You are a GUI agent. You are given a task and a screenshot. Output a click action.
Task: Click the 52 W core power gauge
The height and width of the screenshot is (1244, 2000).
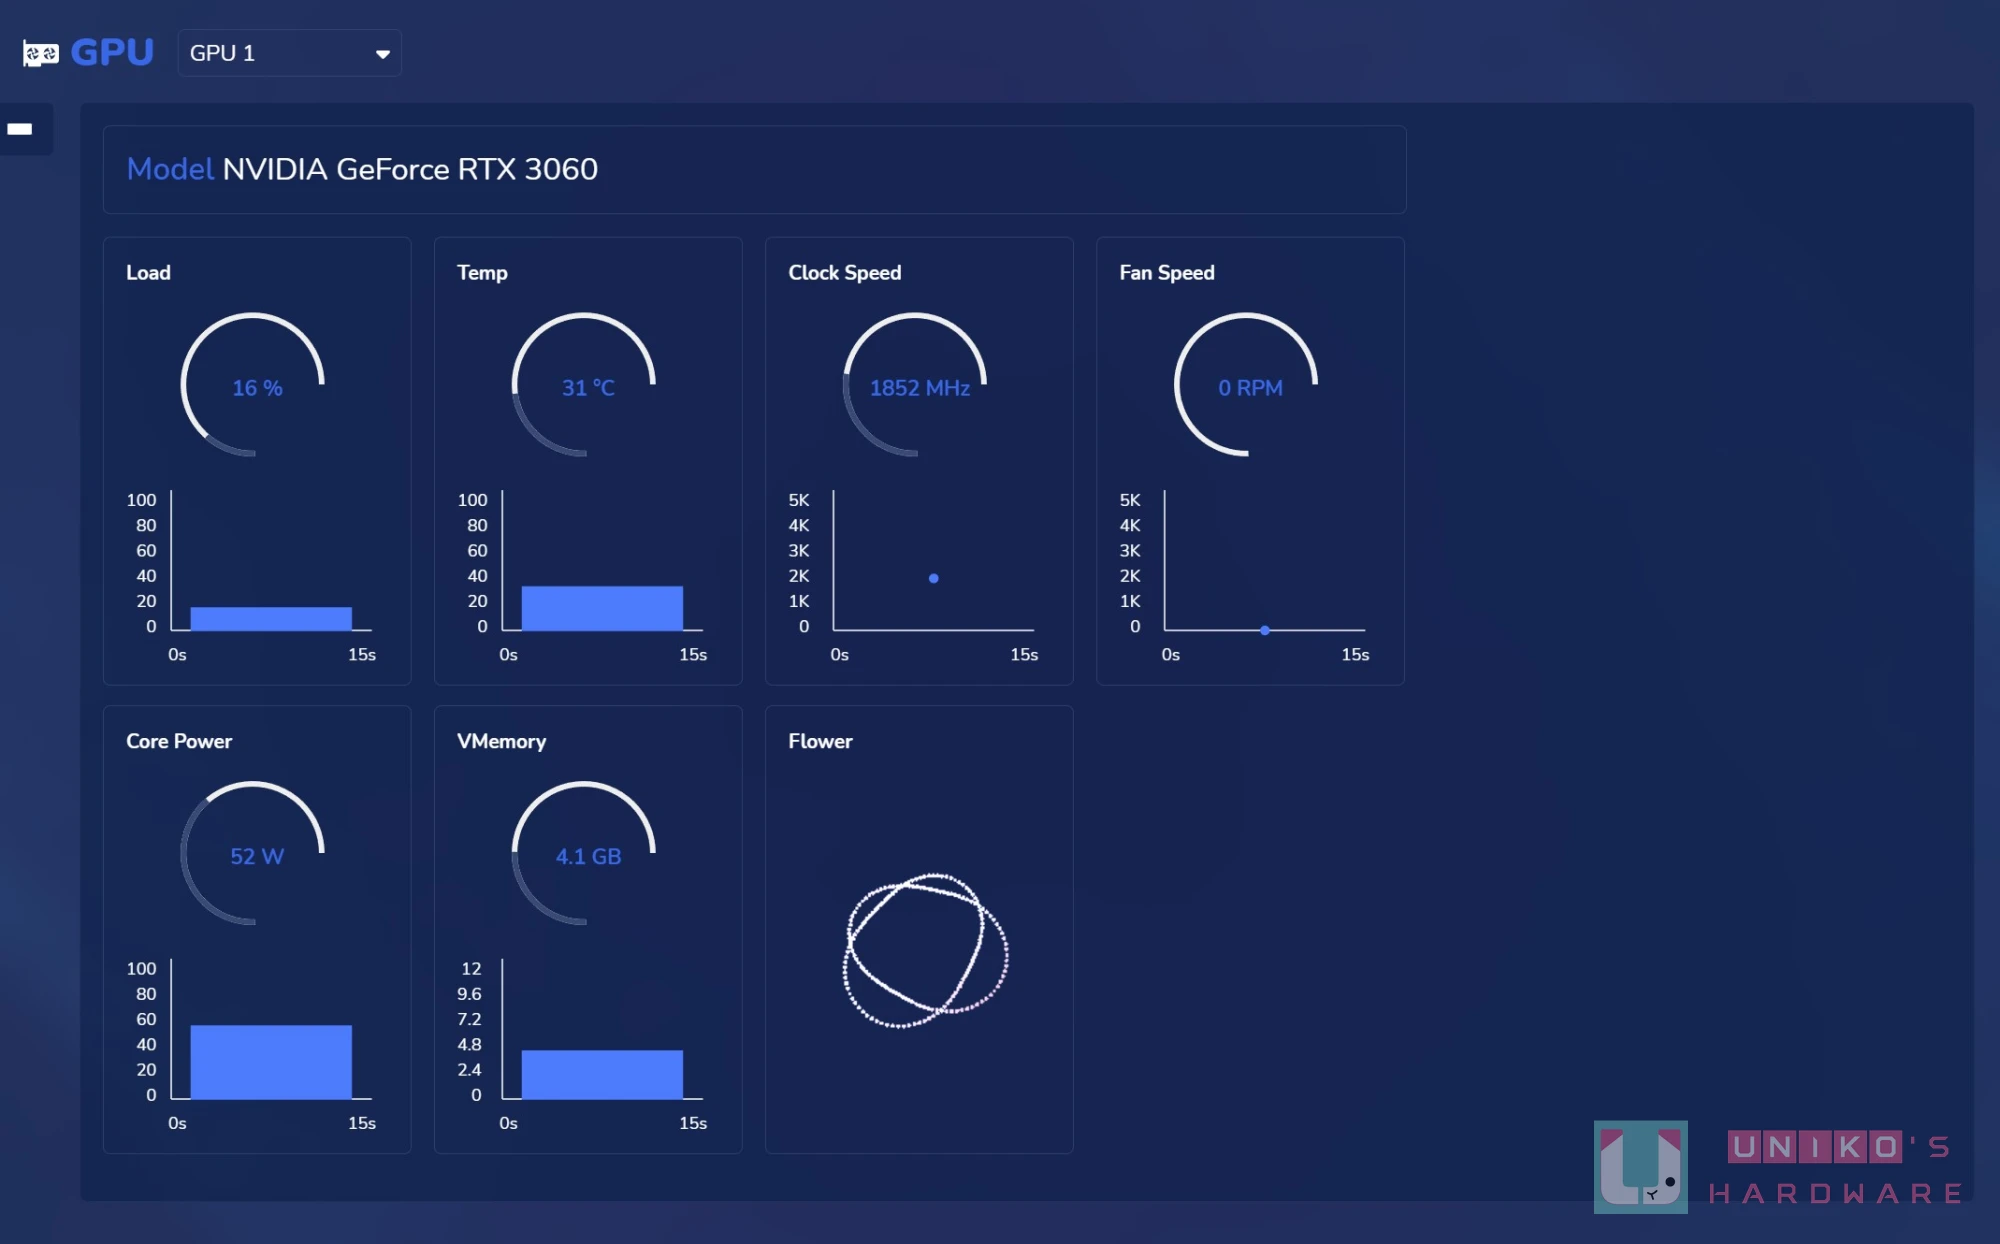pyautogui.click(x=253, y=854)
